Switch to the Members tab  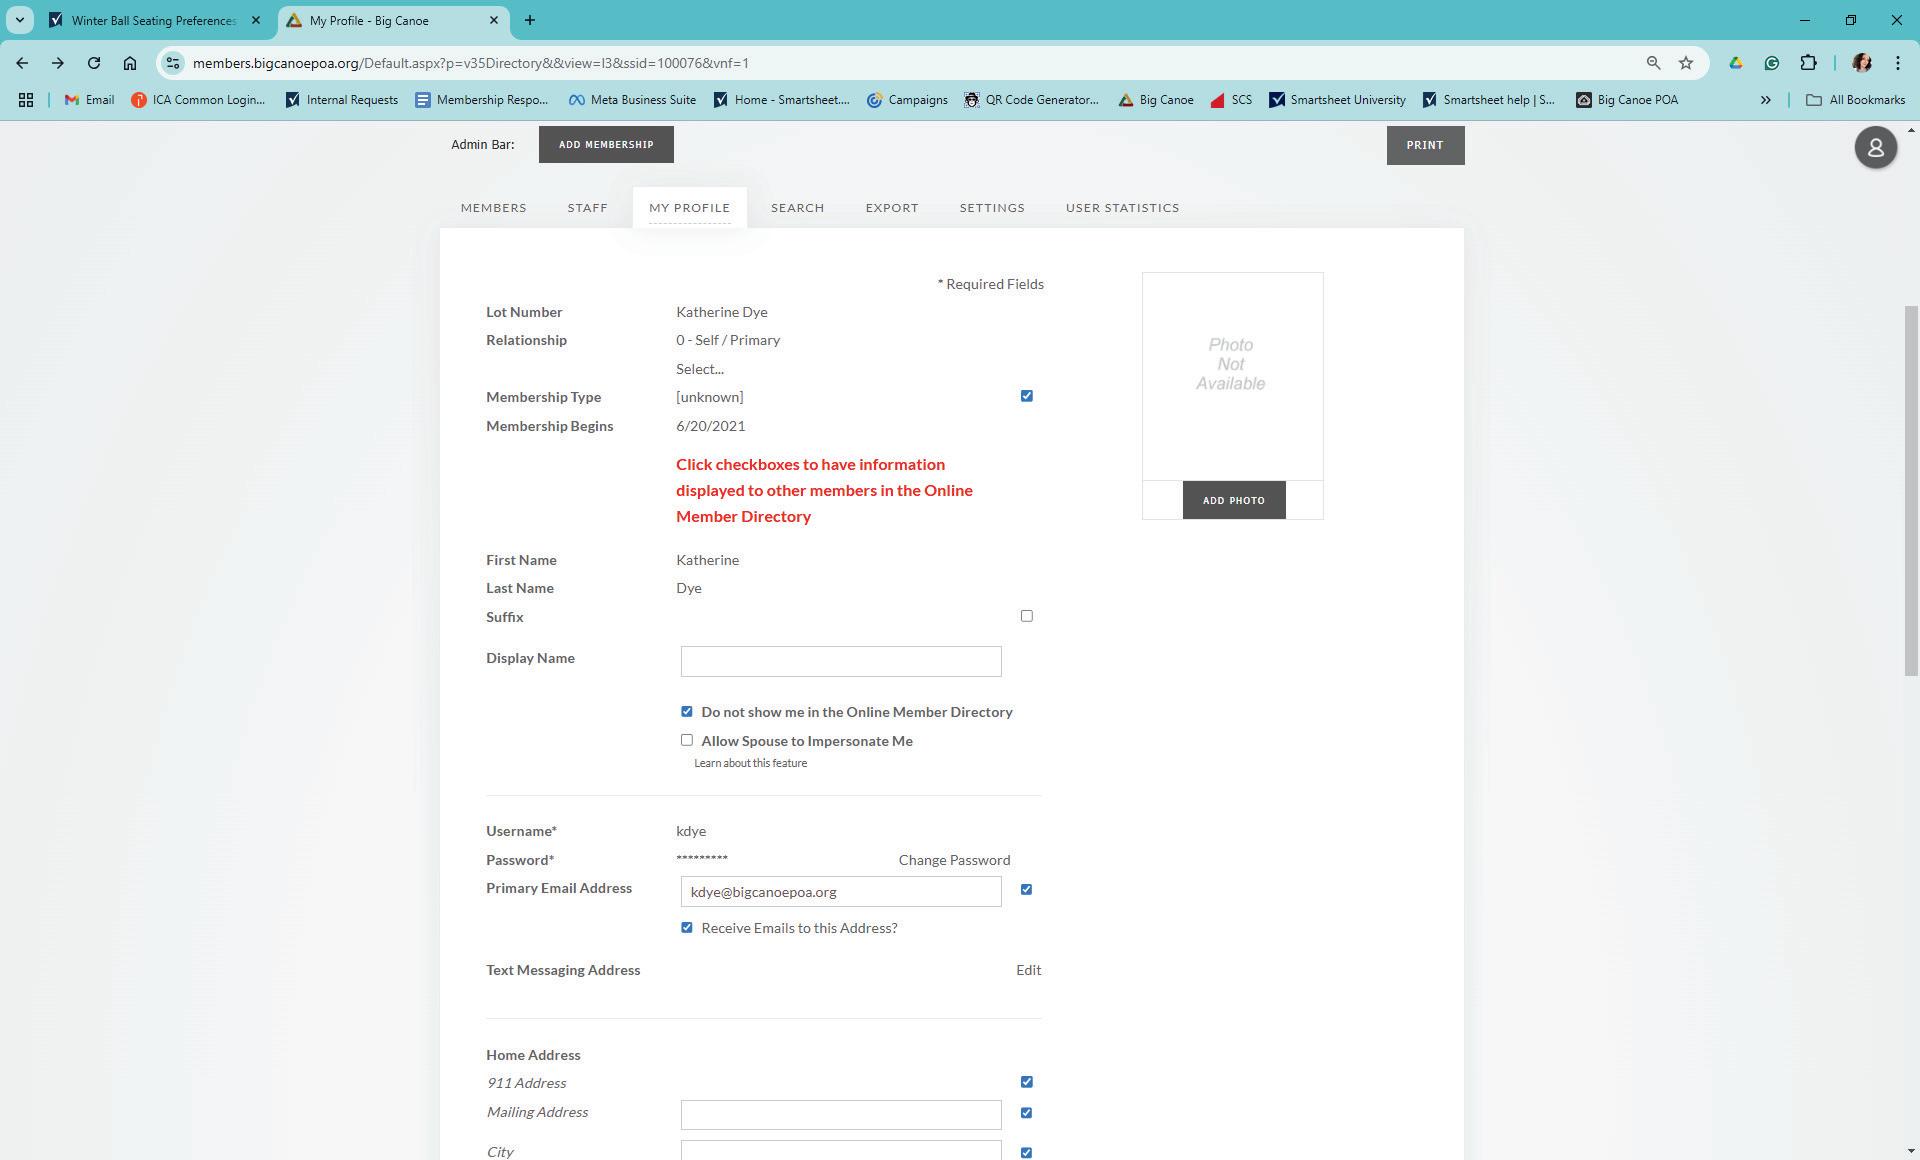[493, 208]
